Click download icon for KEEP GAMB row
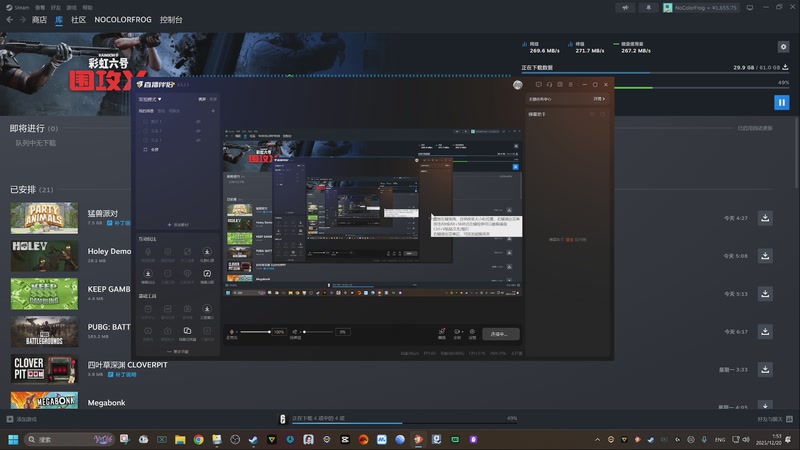 click(x=765, y=293)
